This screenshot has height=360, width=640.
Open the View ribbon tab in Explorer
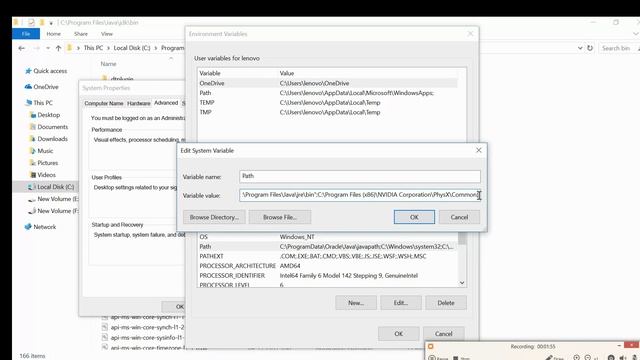(x=107, y=34)
